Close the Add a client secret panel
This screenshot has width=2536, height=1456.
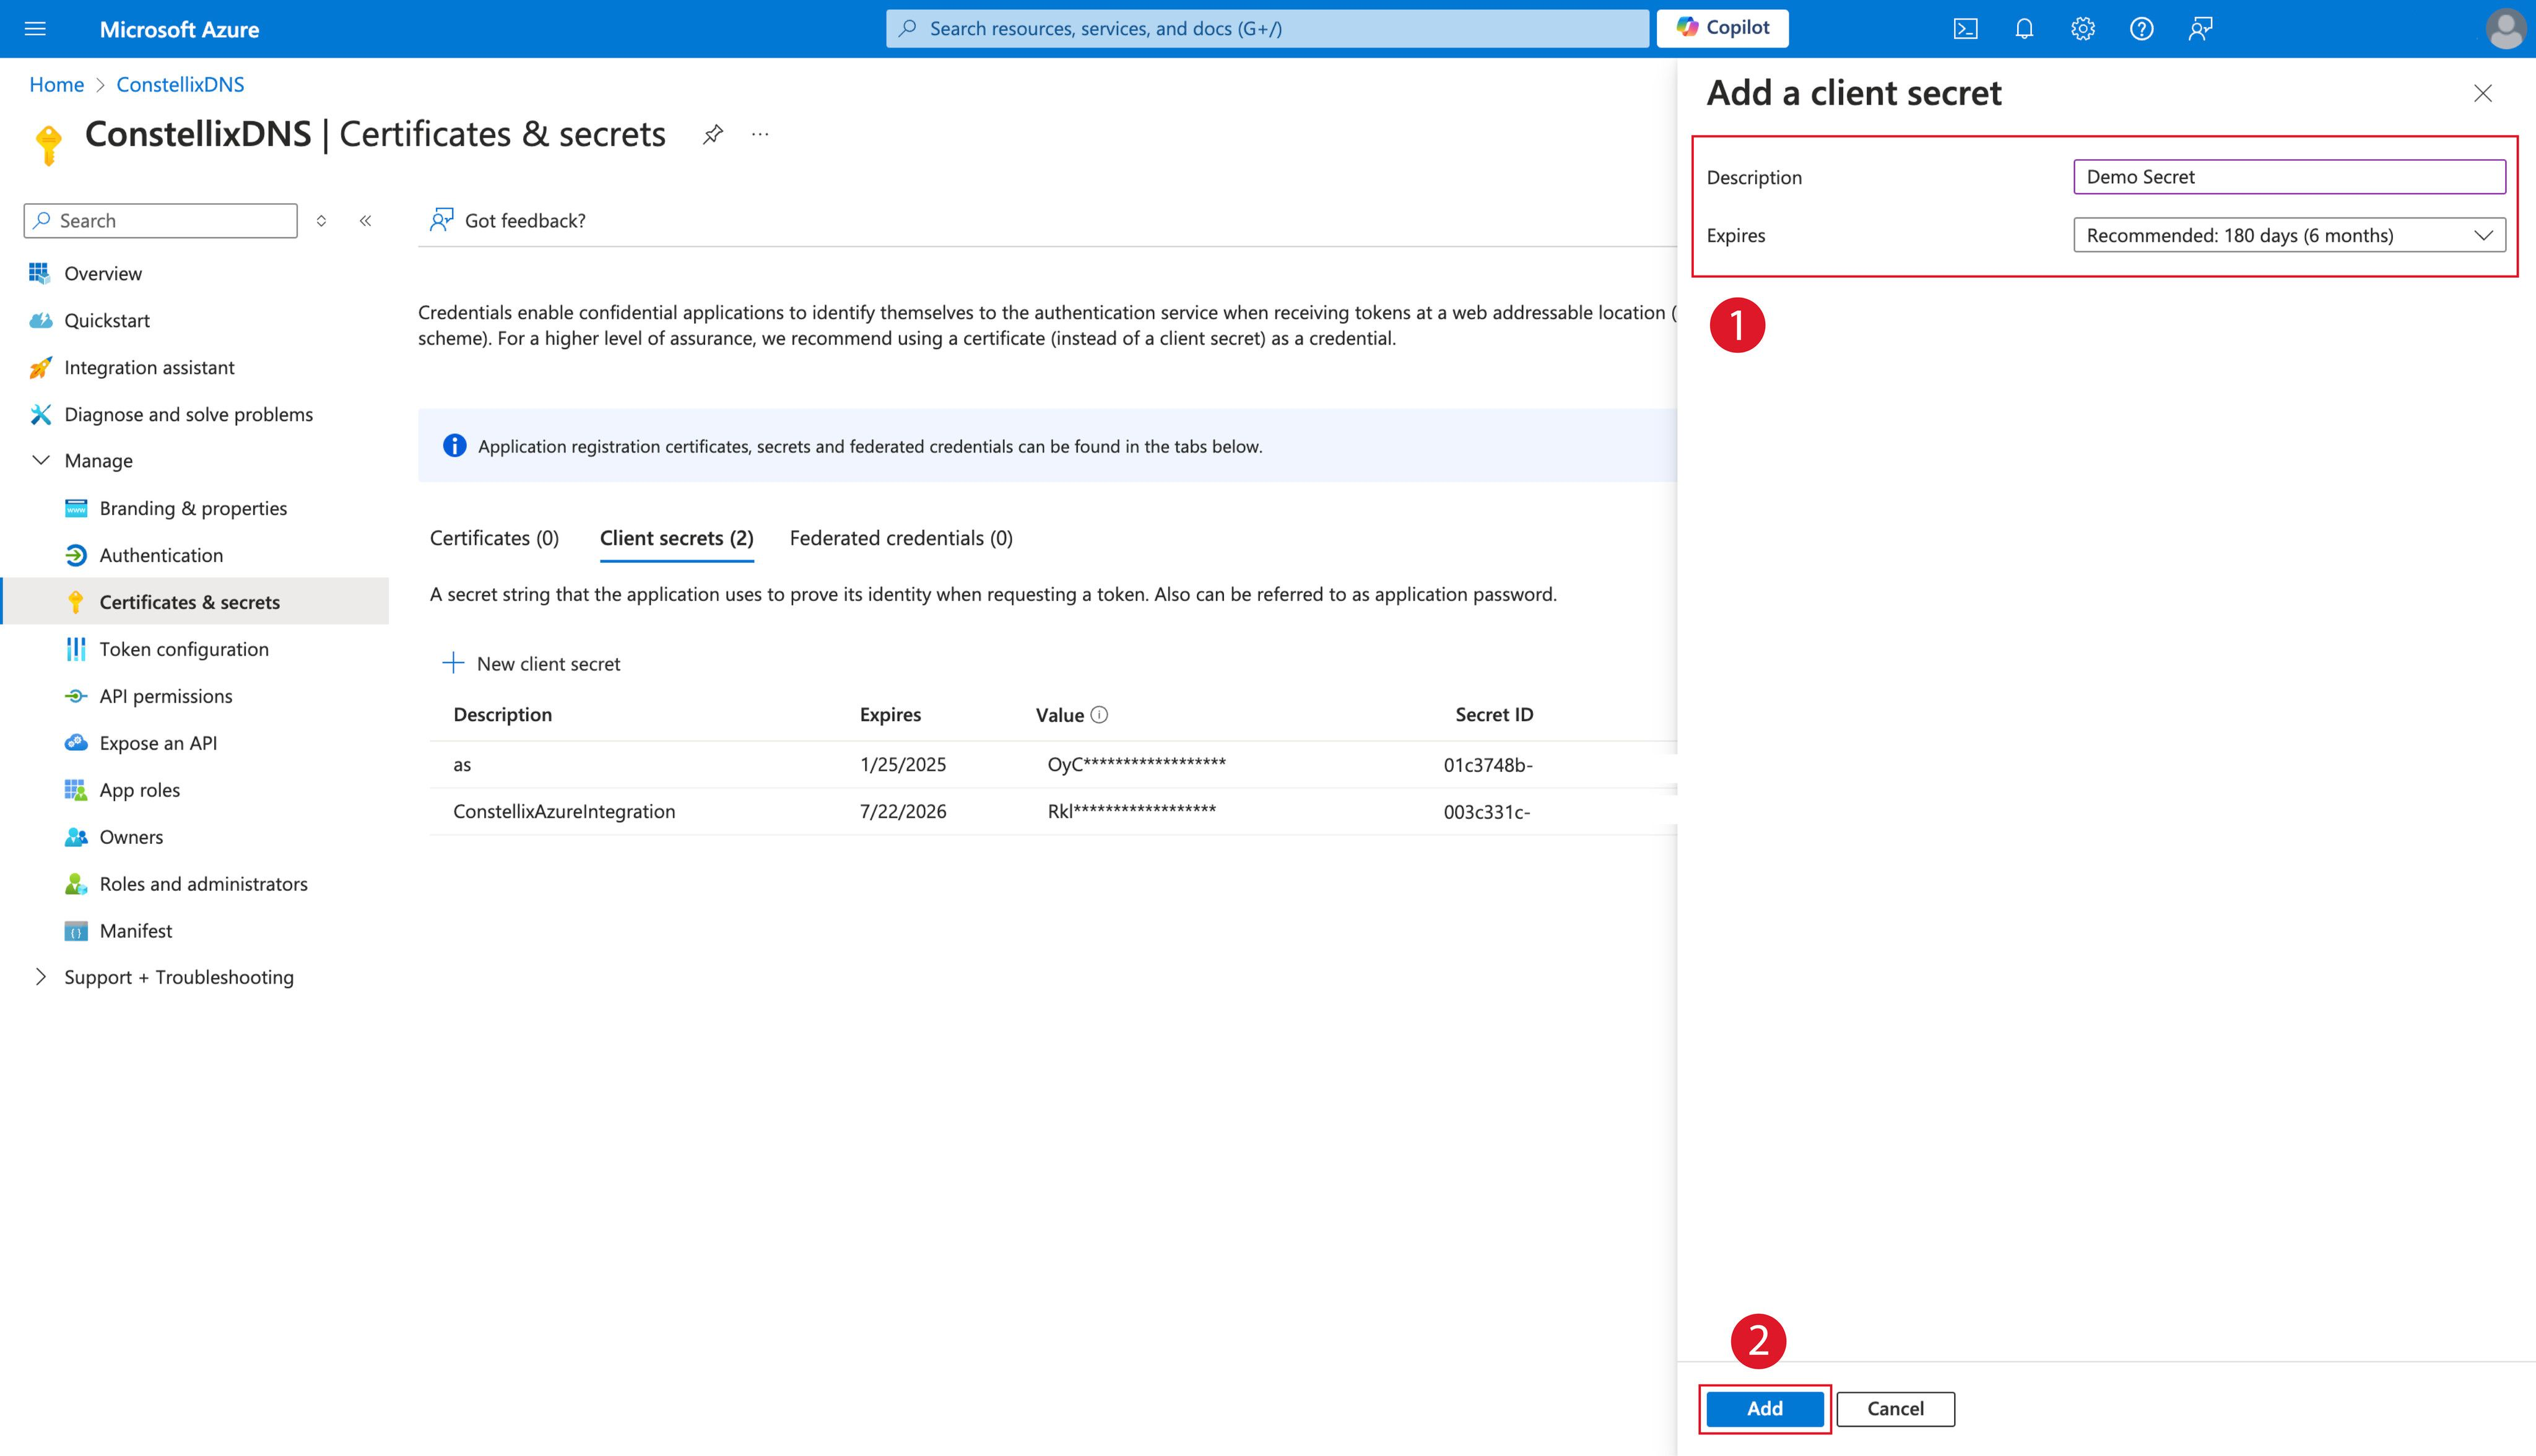tap(2482, 94)
